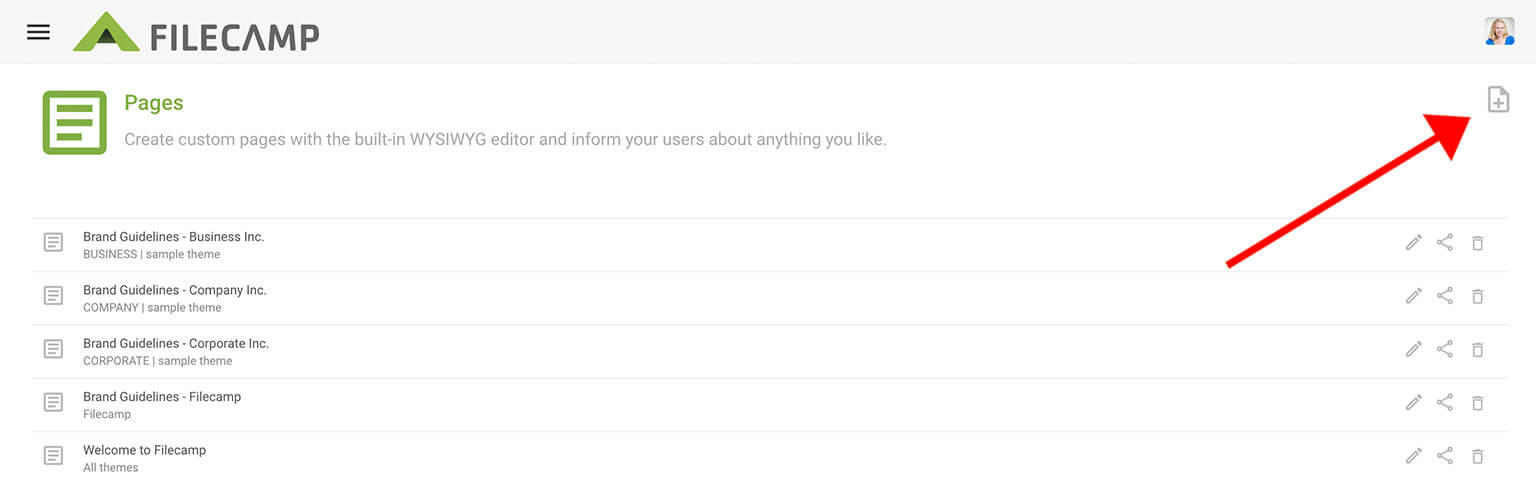The height and width of the screenshot is (498, 1536).
Task: Click the green Pages section icon
Action: [74, 122]
